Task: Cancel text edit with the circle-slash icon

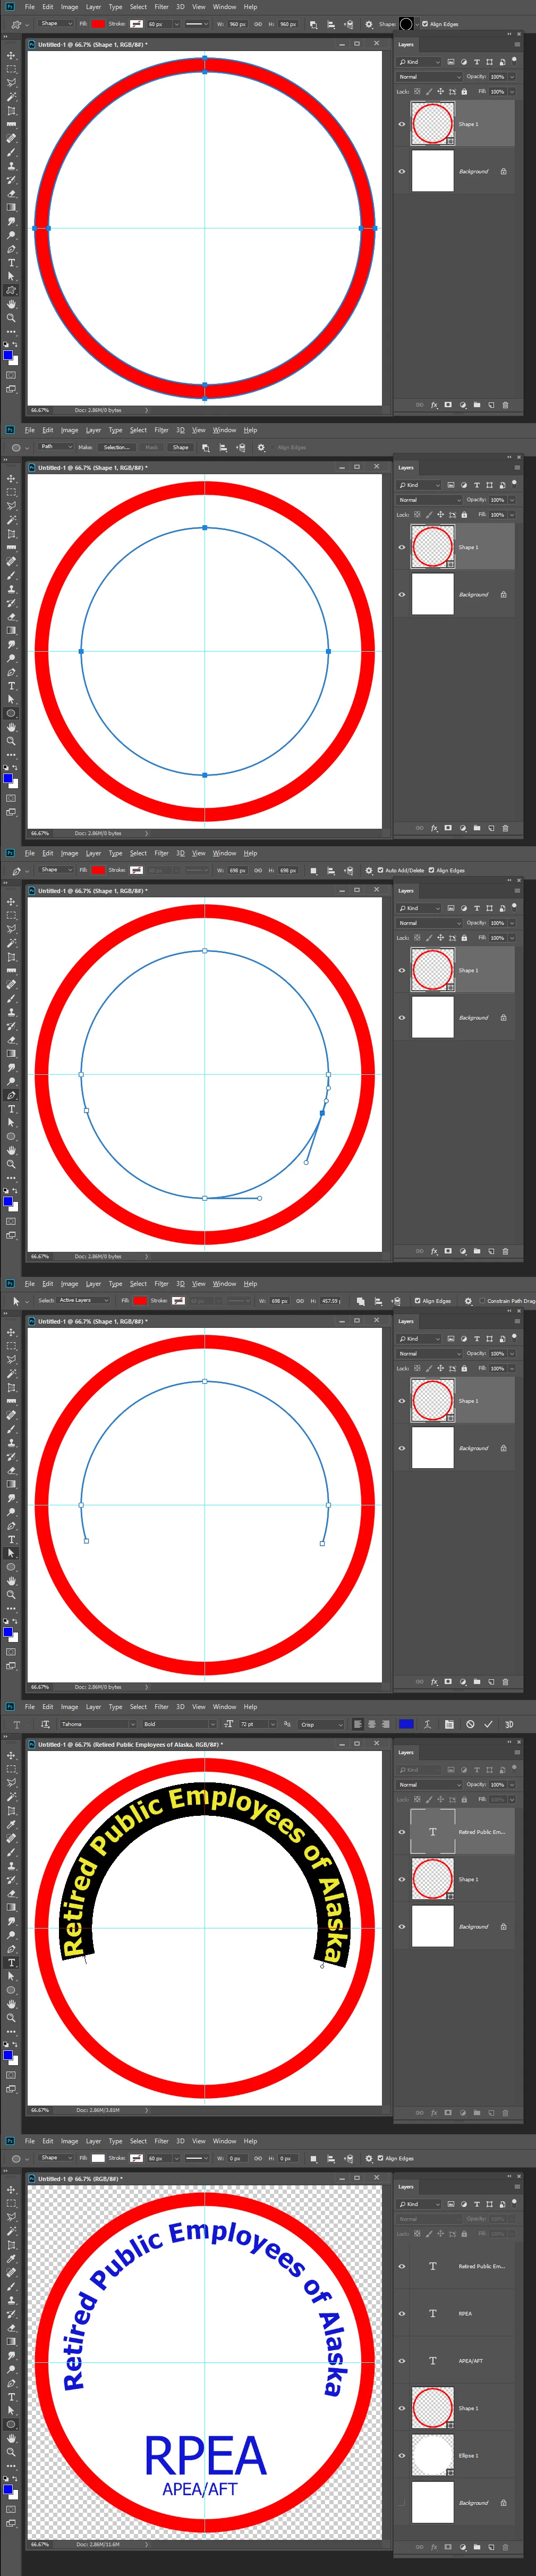Action: pyautogui.click(x=470, y=1724)
